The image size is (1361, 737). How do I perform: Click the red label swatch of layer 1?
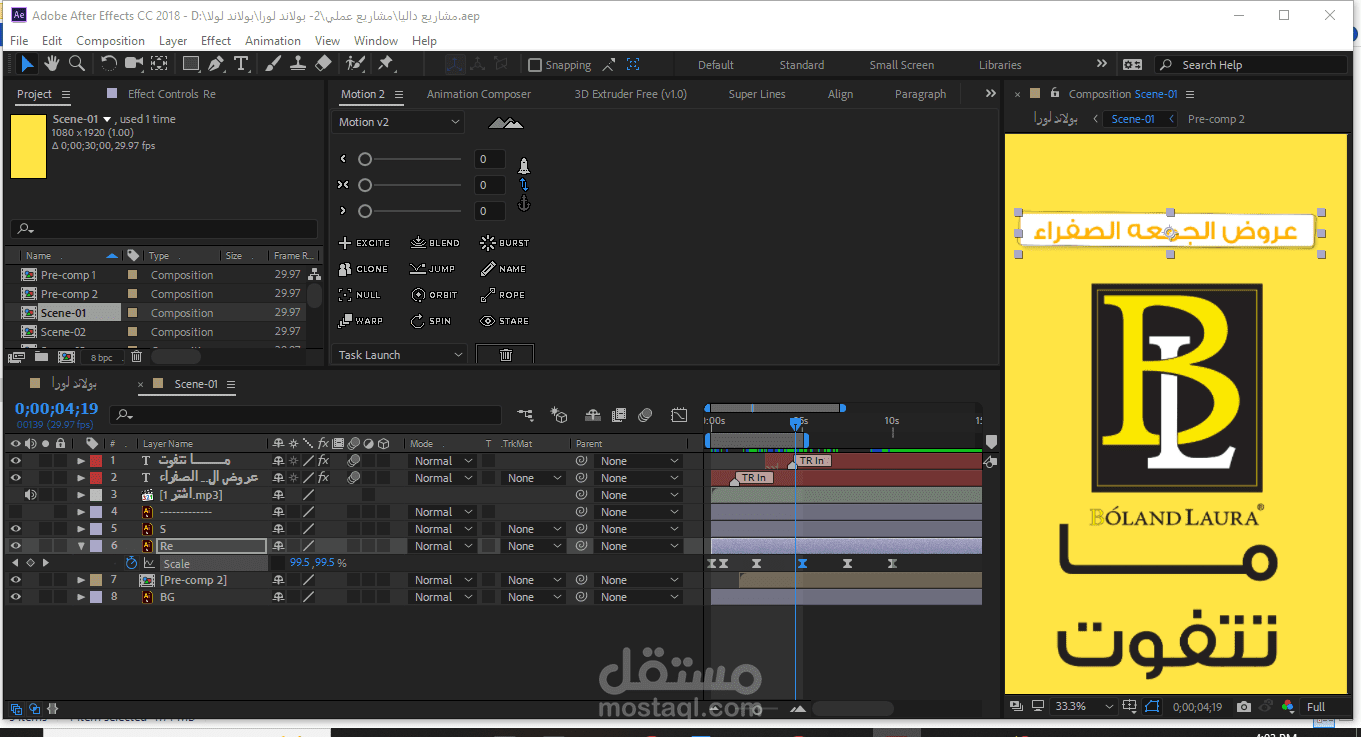pos(96,461)
